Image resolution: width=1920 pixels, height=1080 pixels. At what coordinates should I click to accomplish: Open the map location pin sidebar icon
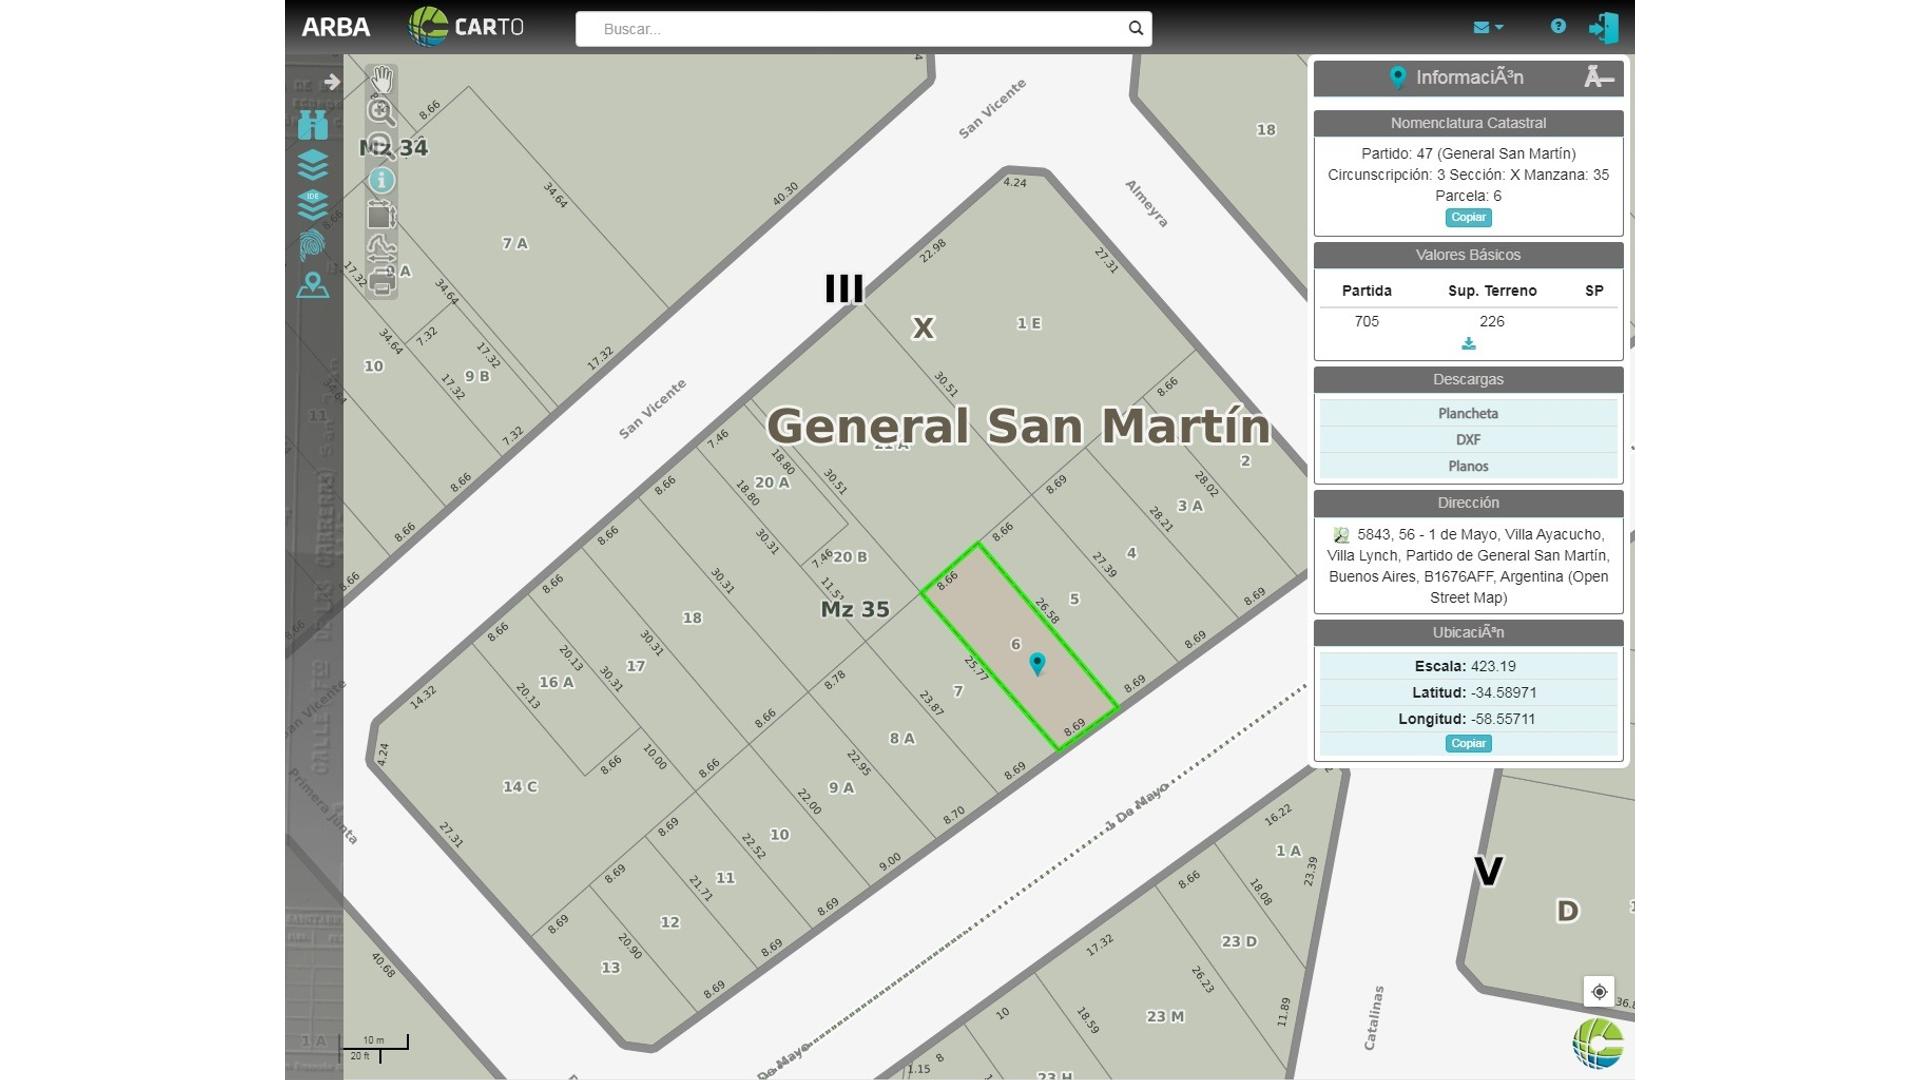point(313,286)
